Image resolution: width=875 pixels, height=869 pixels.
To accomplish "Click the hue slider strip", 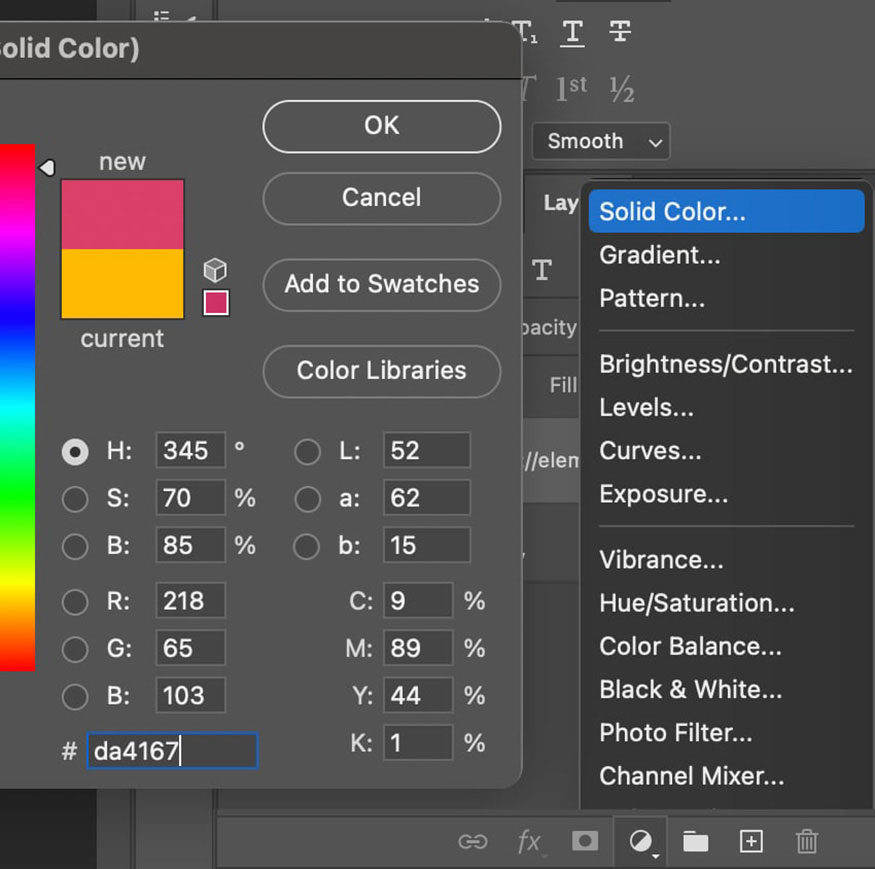I will coord(17,407).
